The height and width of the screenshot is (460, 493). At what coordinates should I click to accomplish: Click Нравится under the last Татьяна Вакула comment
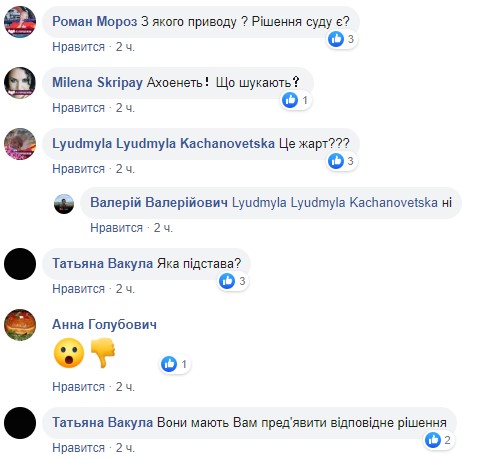(78, 448)
